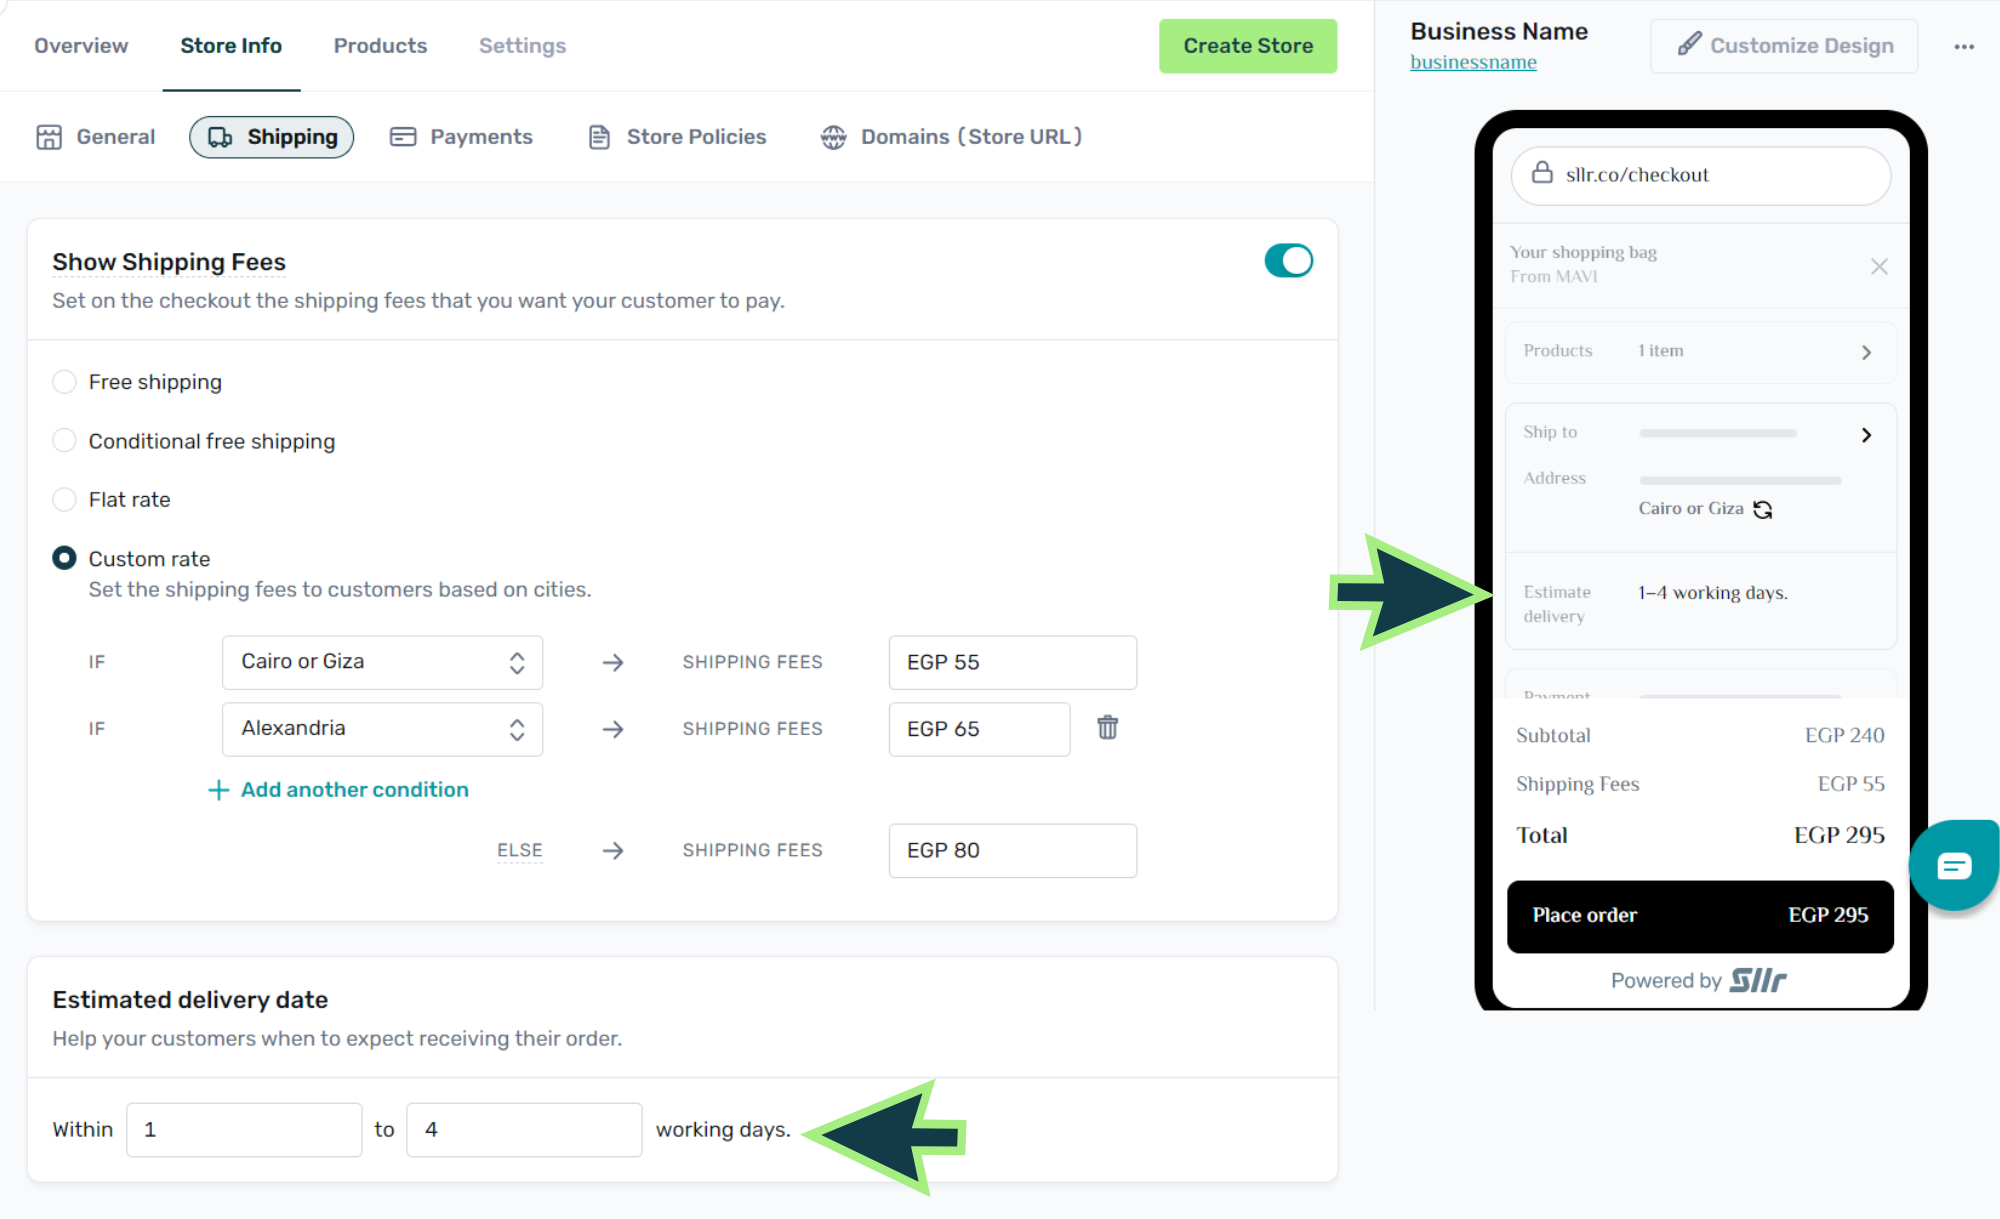
Task: Click the refresh icon next to Cairo or Giza
Action: point(1763,510)
